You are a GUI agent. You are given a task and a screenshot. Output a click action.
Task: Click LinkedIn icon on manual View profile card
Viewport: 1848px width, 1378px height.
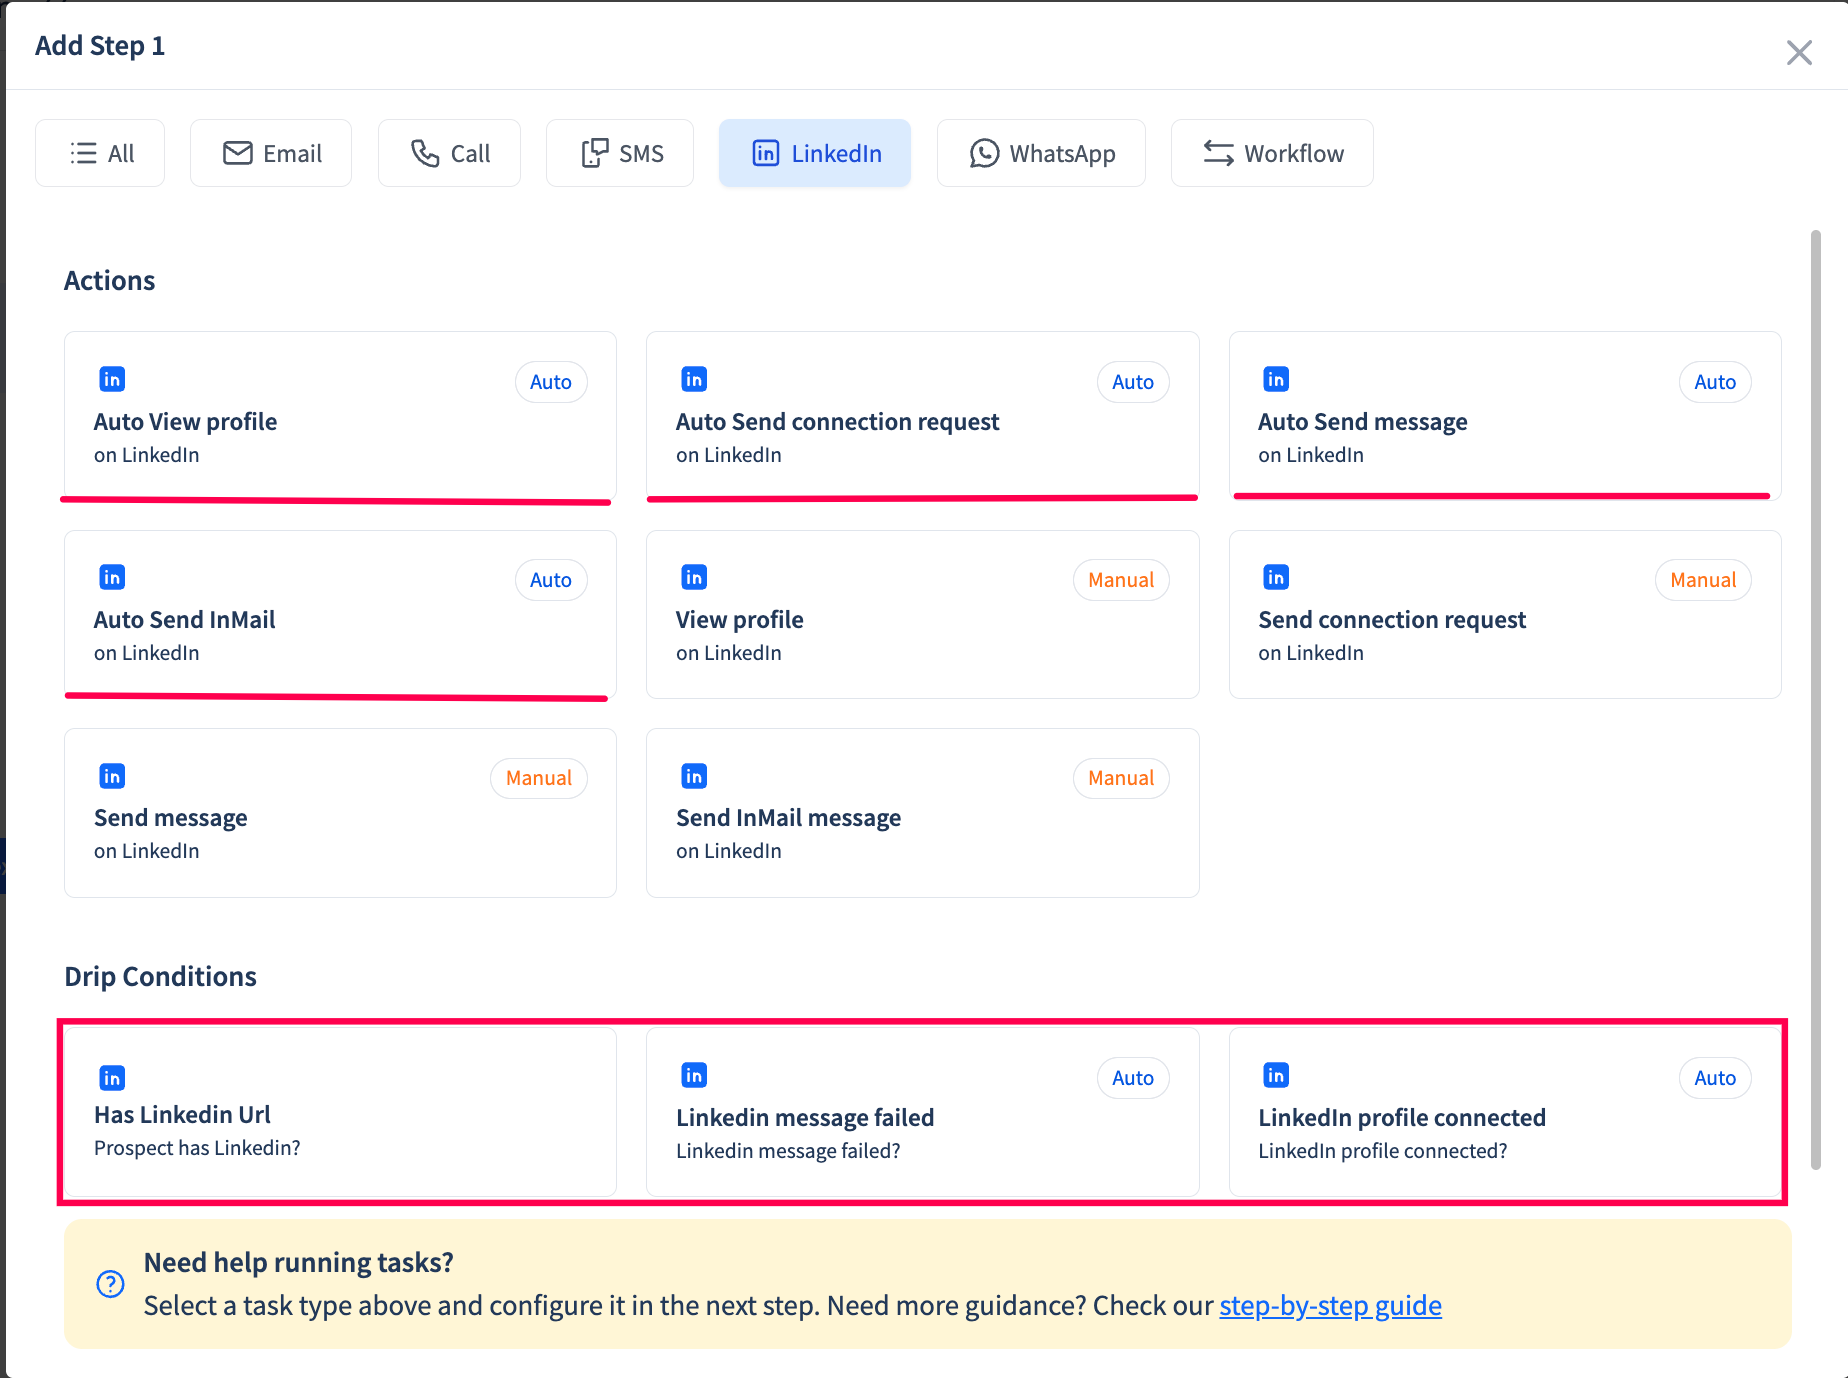point(694,577)
